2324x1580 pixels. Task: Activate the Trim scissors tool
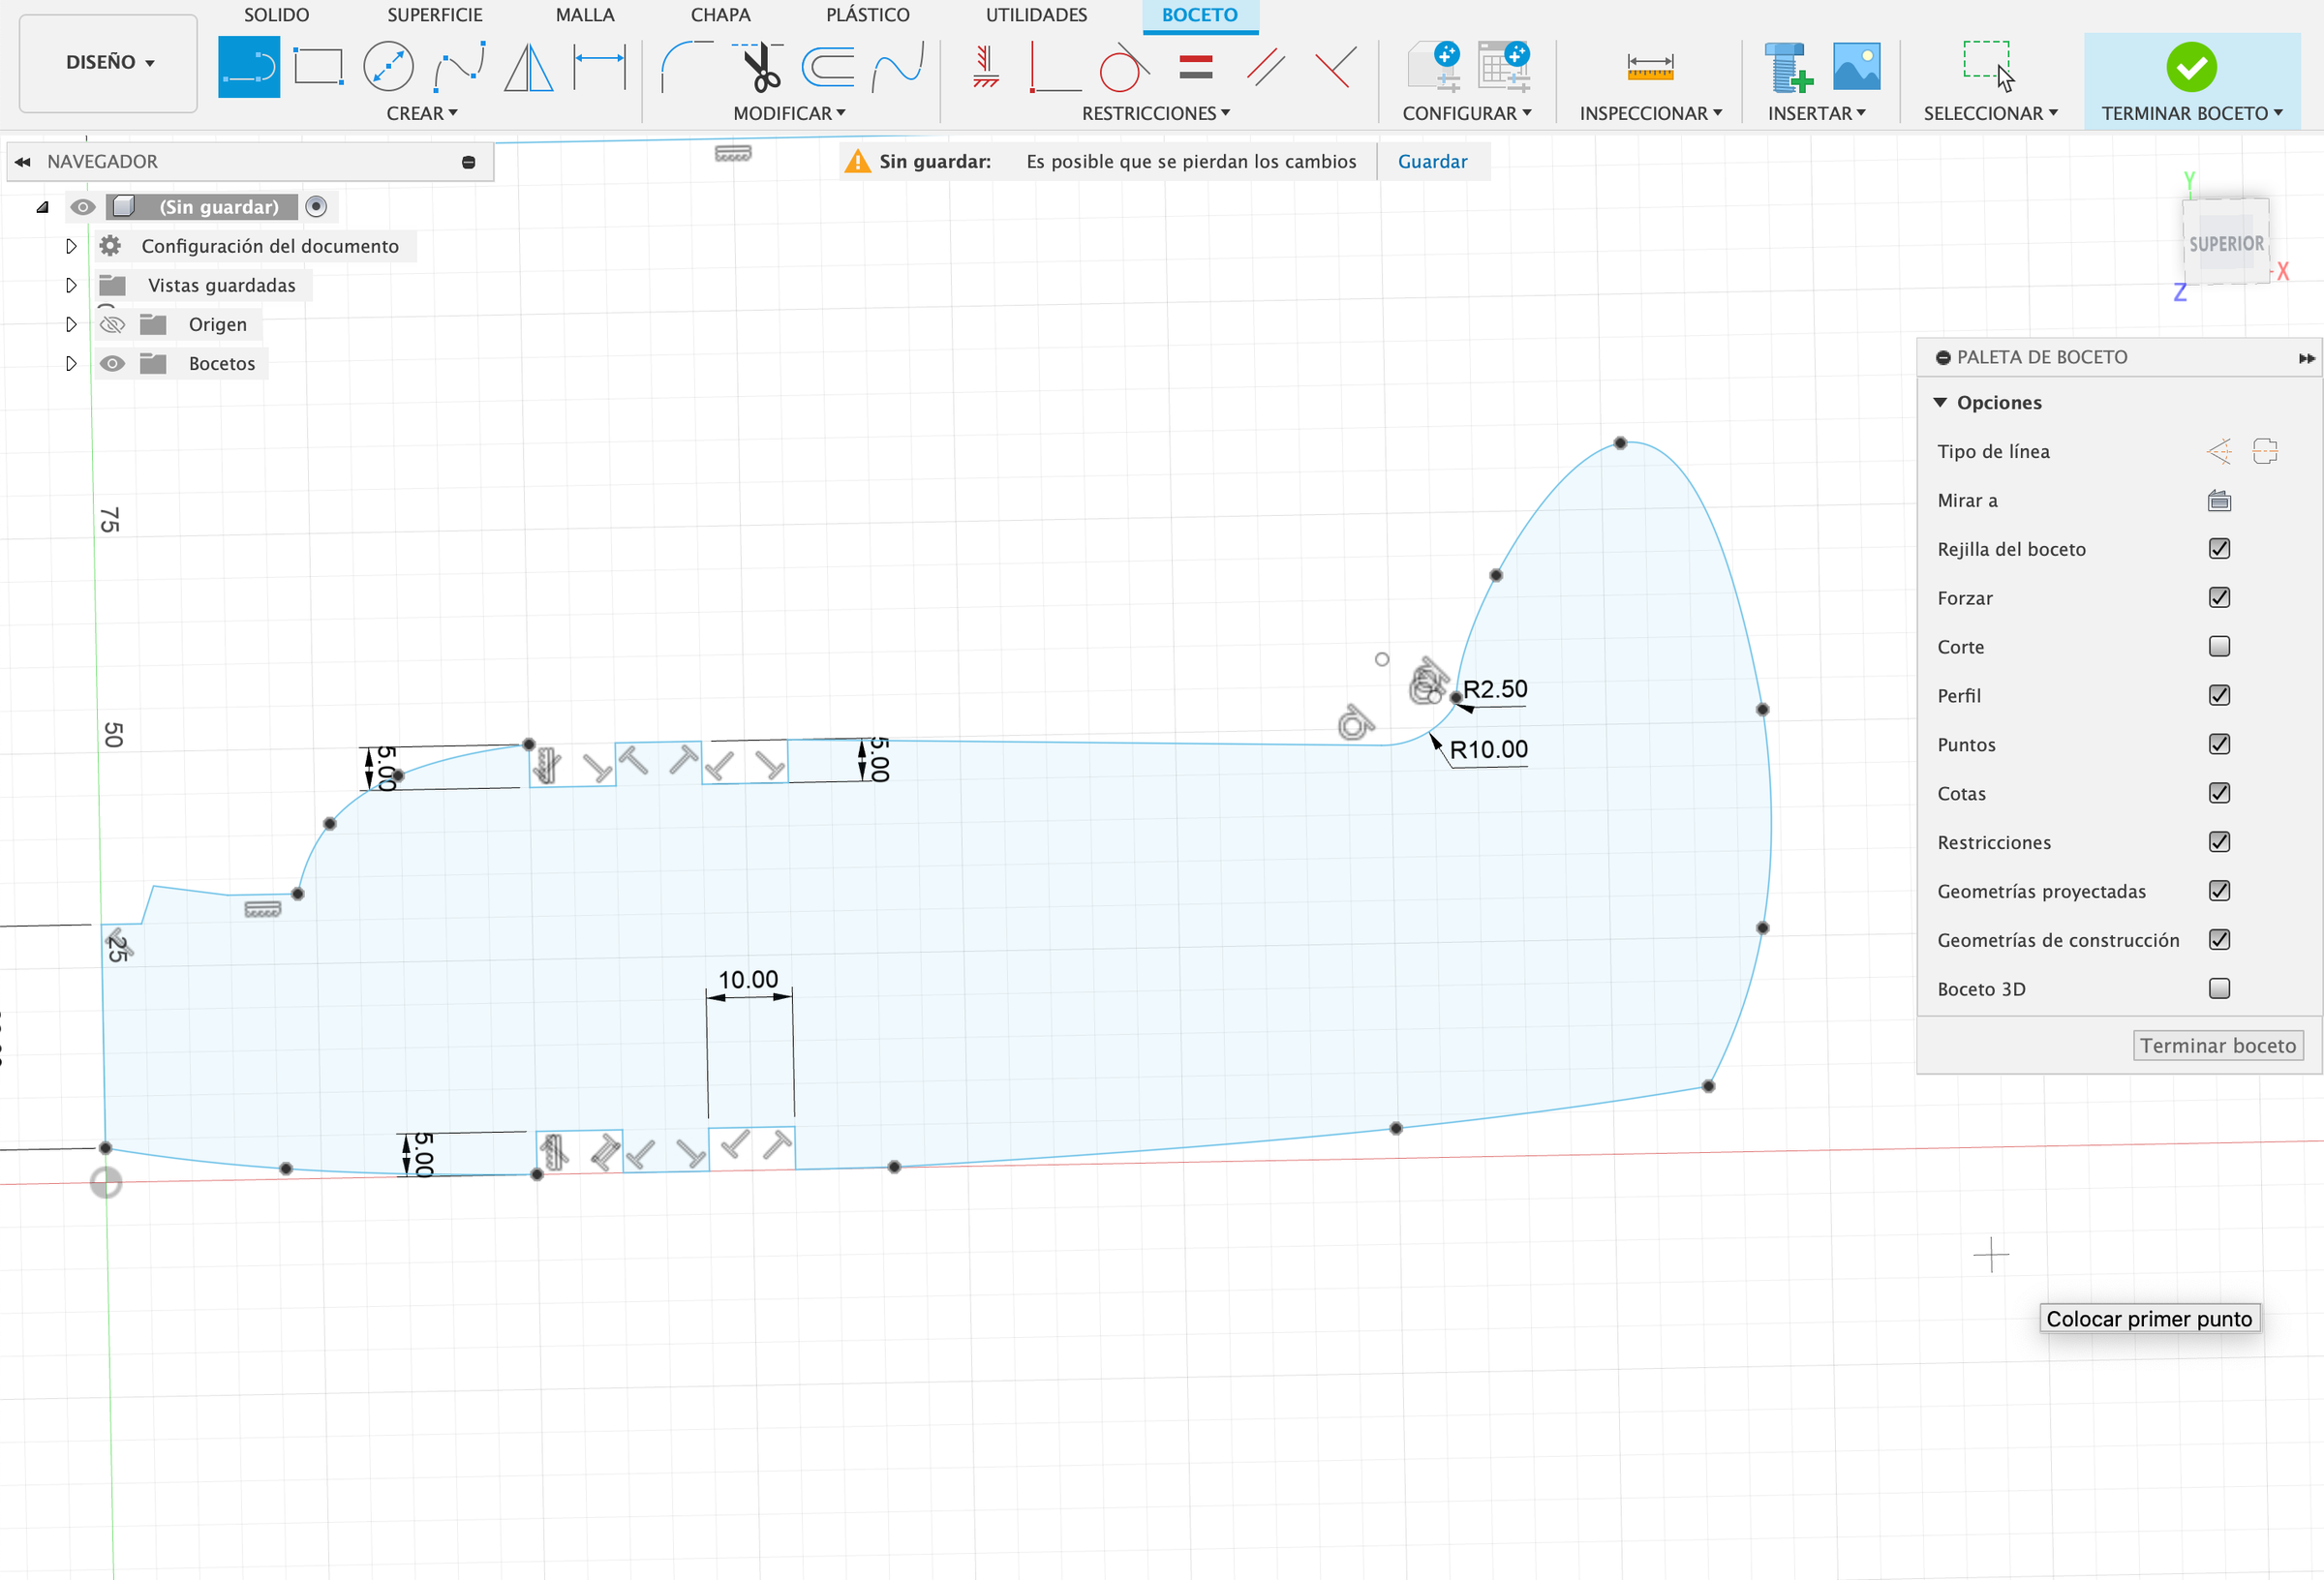[x=760, y=67]
